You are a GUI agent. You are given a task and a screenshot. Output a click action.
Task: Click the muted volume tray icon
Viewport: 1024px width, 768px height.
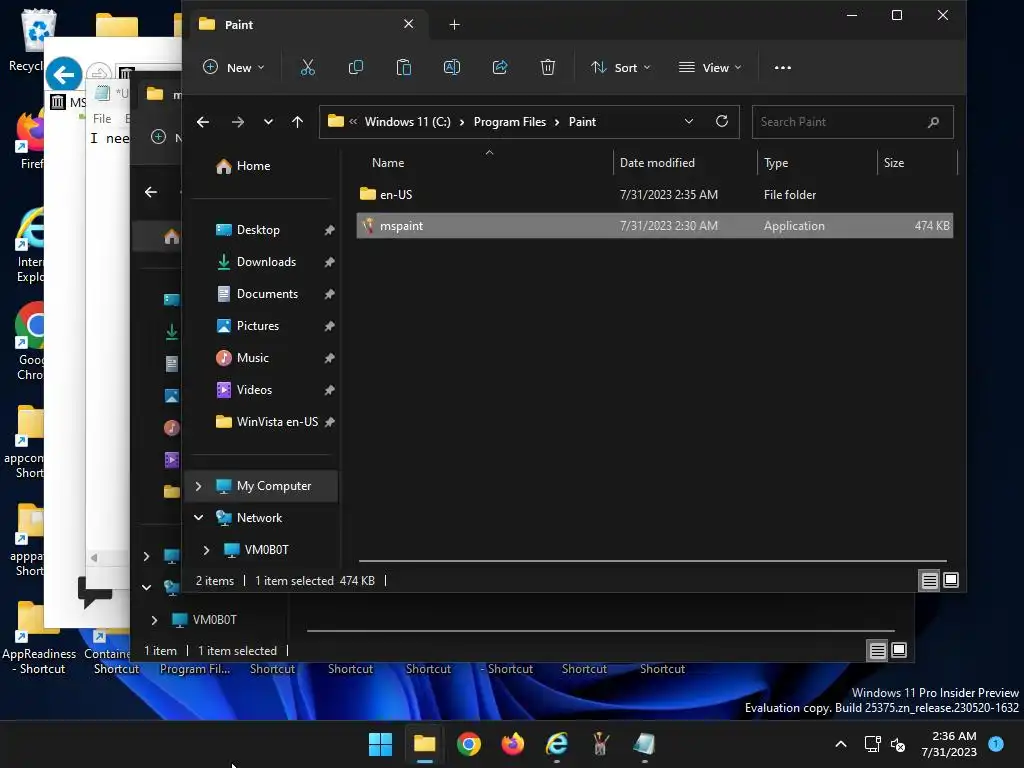point(898,744)
